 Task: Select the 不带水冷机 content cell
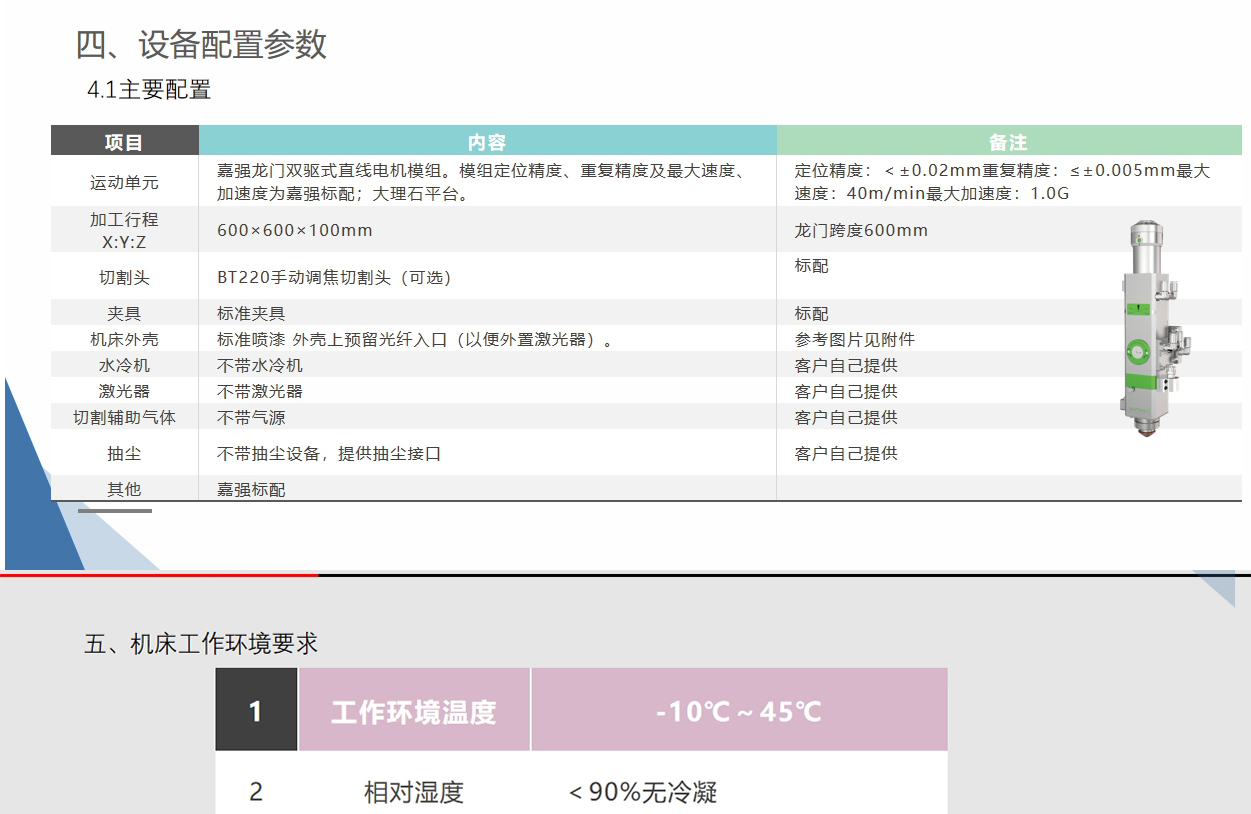point(260,366)
